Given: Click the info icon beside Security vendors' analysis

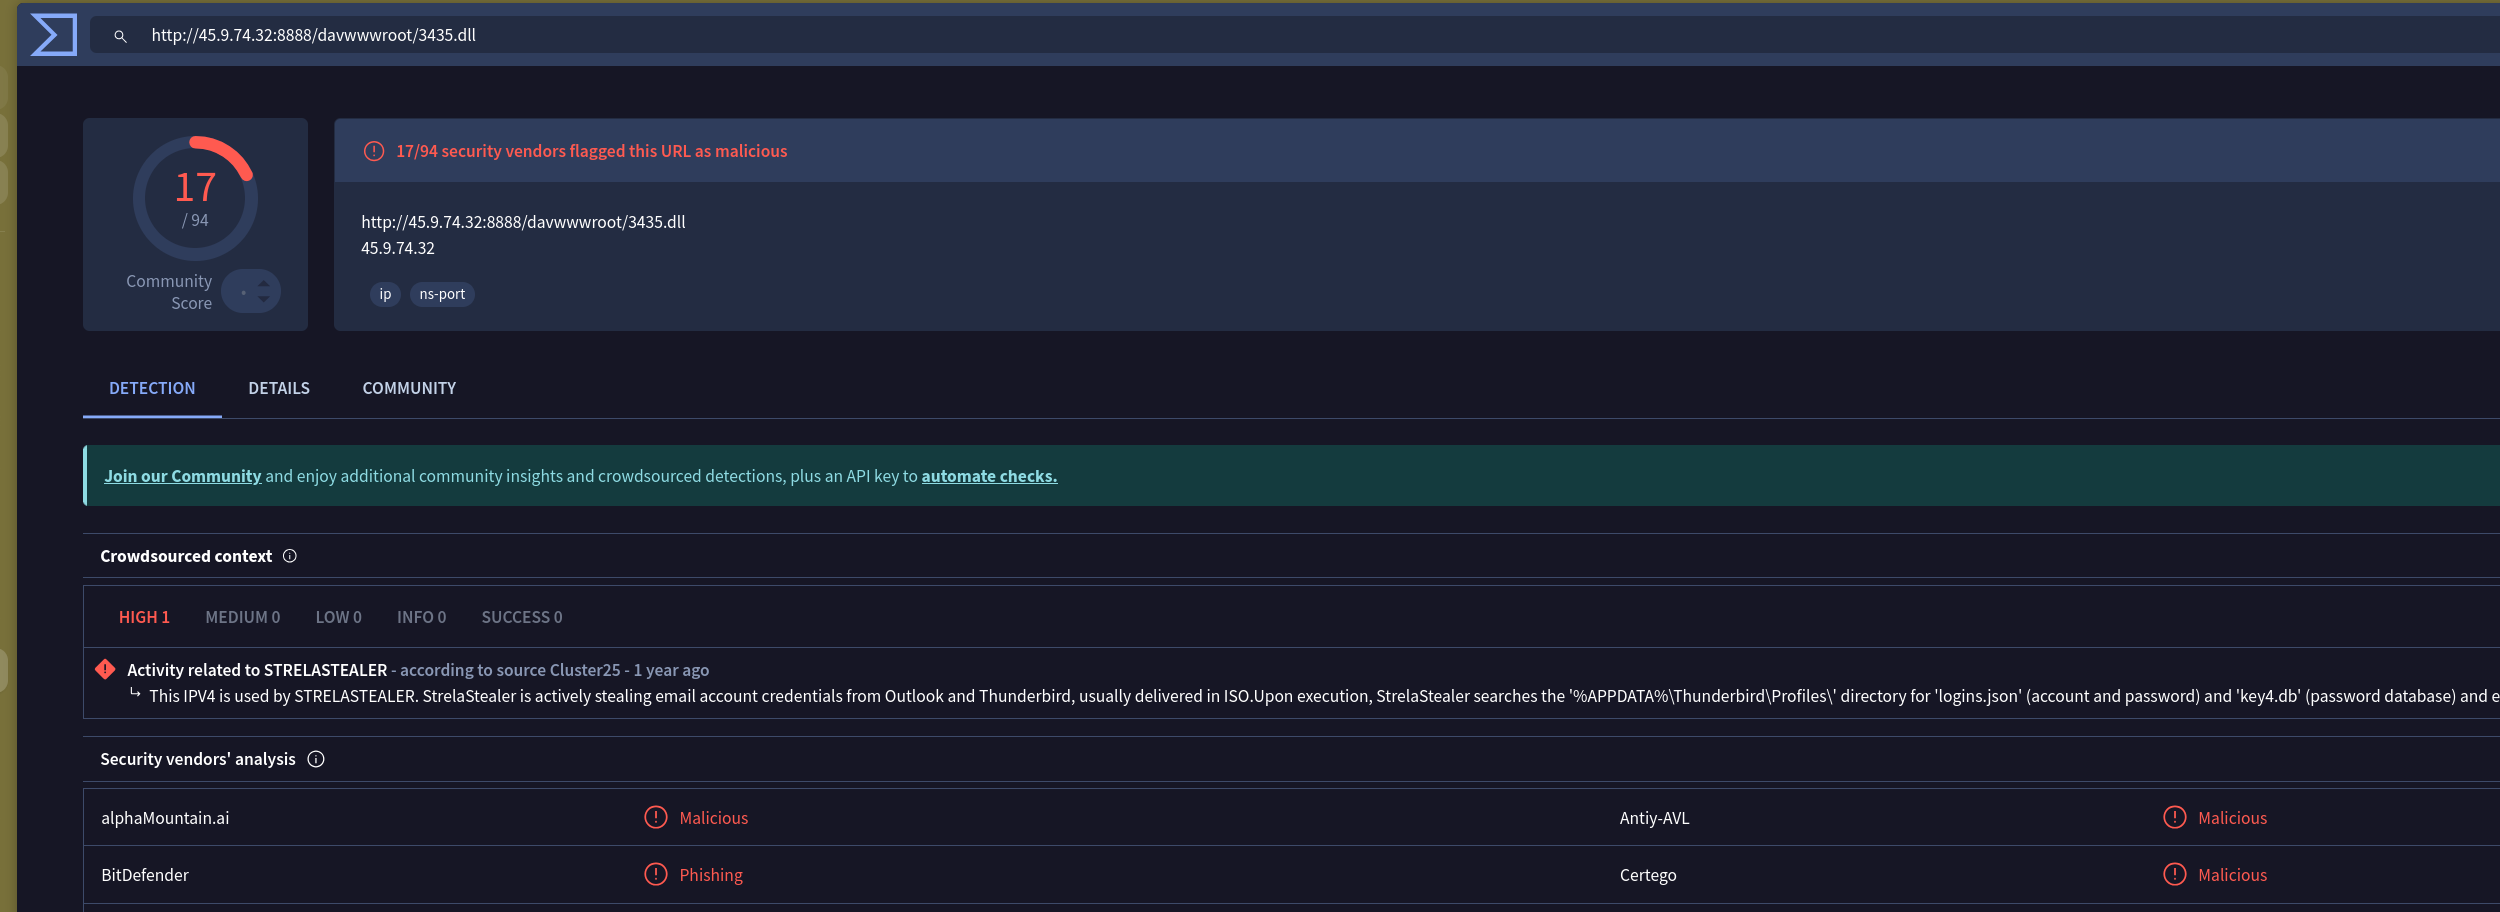Looking at the screenshot, I should click(316, 759).
